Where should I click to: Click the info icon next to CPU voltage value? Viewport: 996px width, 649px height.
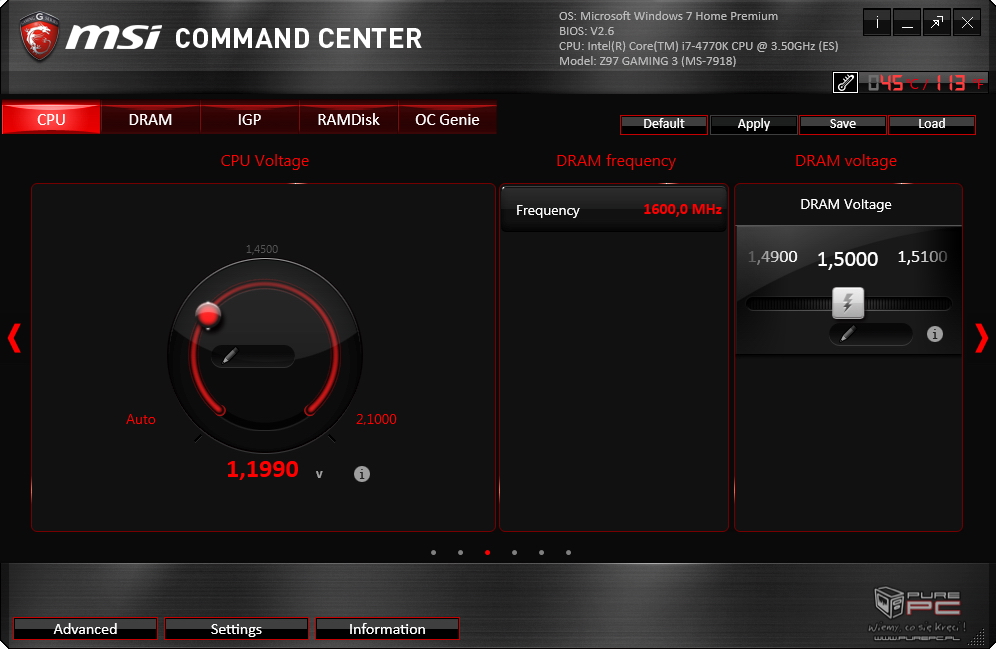(x=361, y=474)
